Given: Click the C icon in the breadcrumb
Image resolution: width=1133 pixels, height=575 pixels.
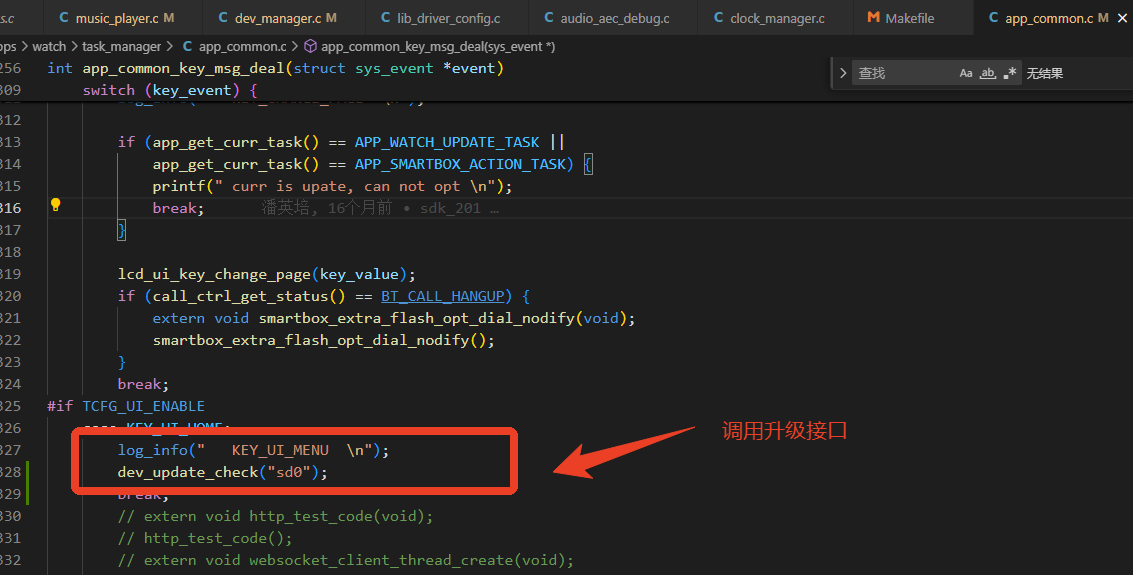Looking at the screenshot, I should point(187,46).
